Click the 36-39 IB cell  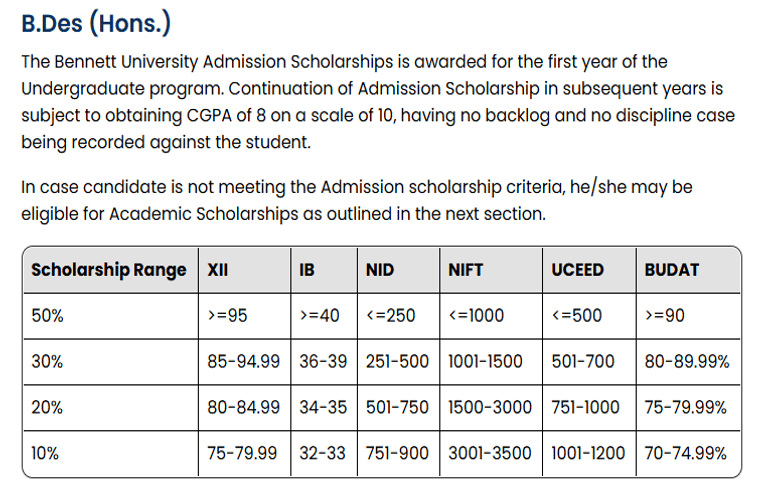coord(322,362)
